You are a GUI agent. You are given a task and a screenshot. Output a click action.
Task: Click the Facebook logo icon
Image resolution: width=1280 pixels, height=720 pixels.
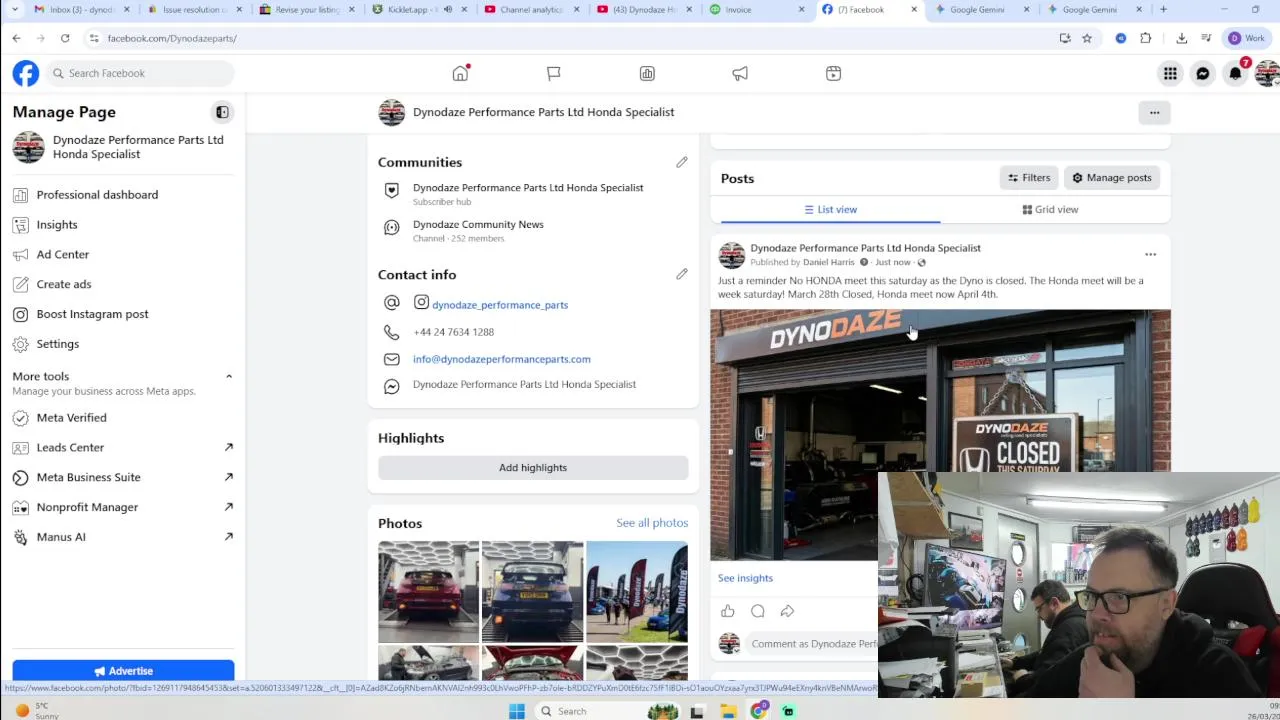pyautogui.click(x=26, y=73)
